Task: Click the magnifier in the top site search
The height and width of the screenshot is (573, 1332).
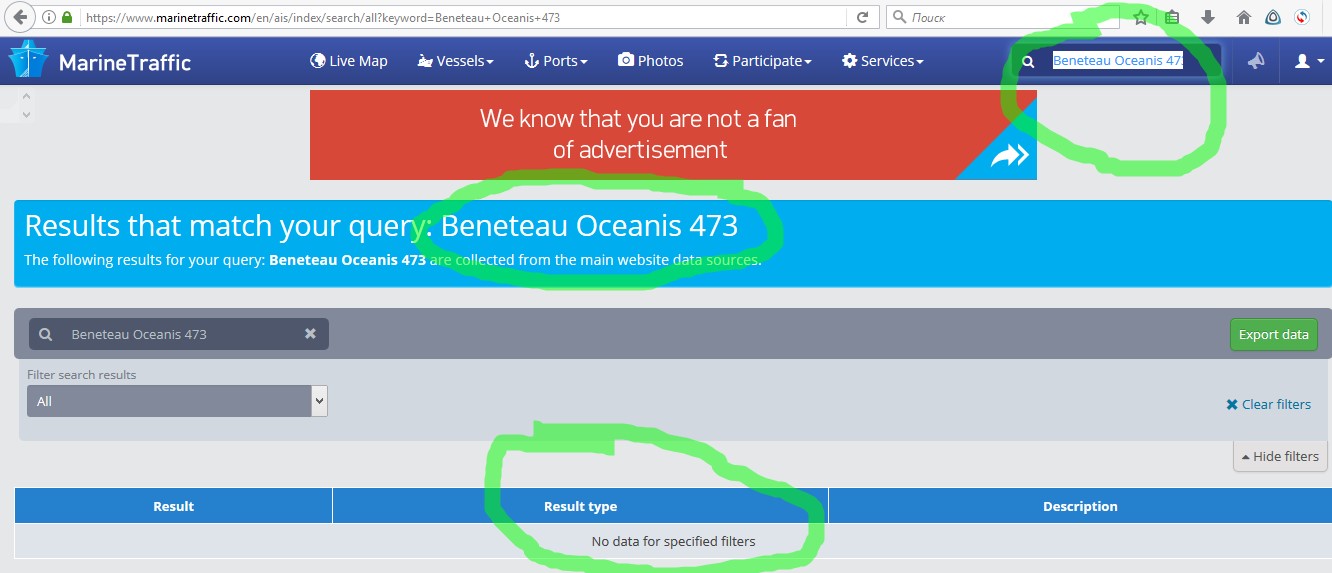Action: (x=1028, y=61)
